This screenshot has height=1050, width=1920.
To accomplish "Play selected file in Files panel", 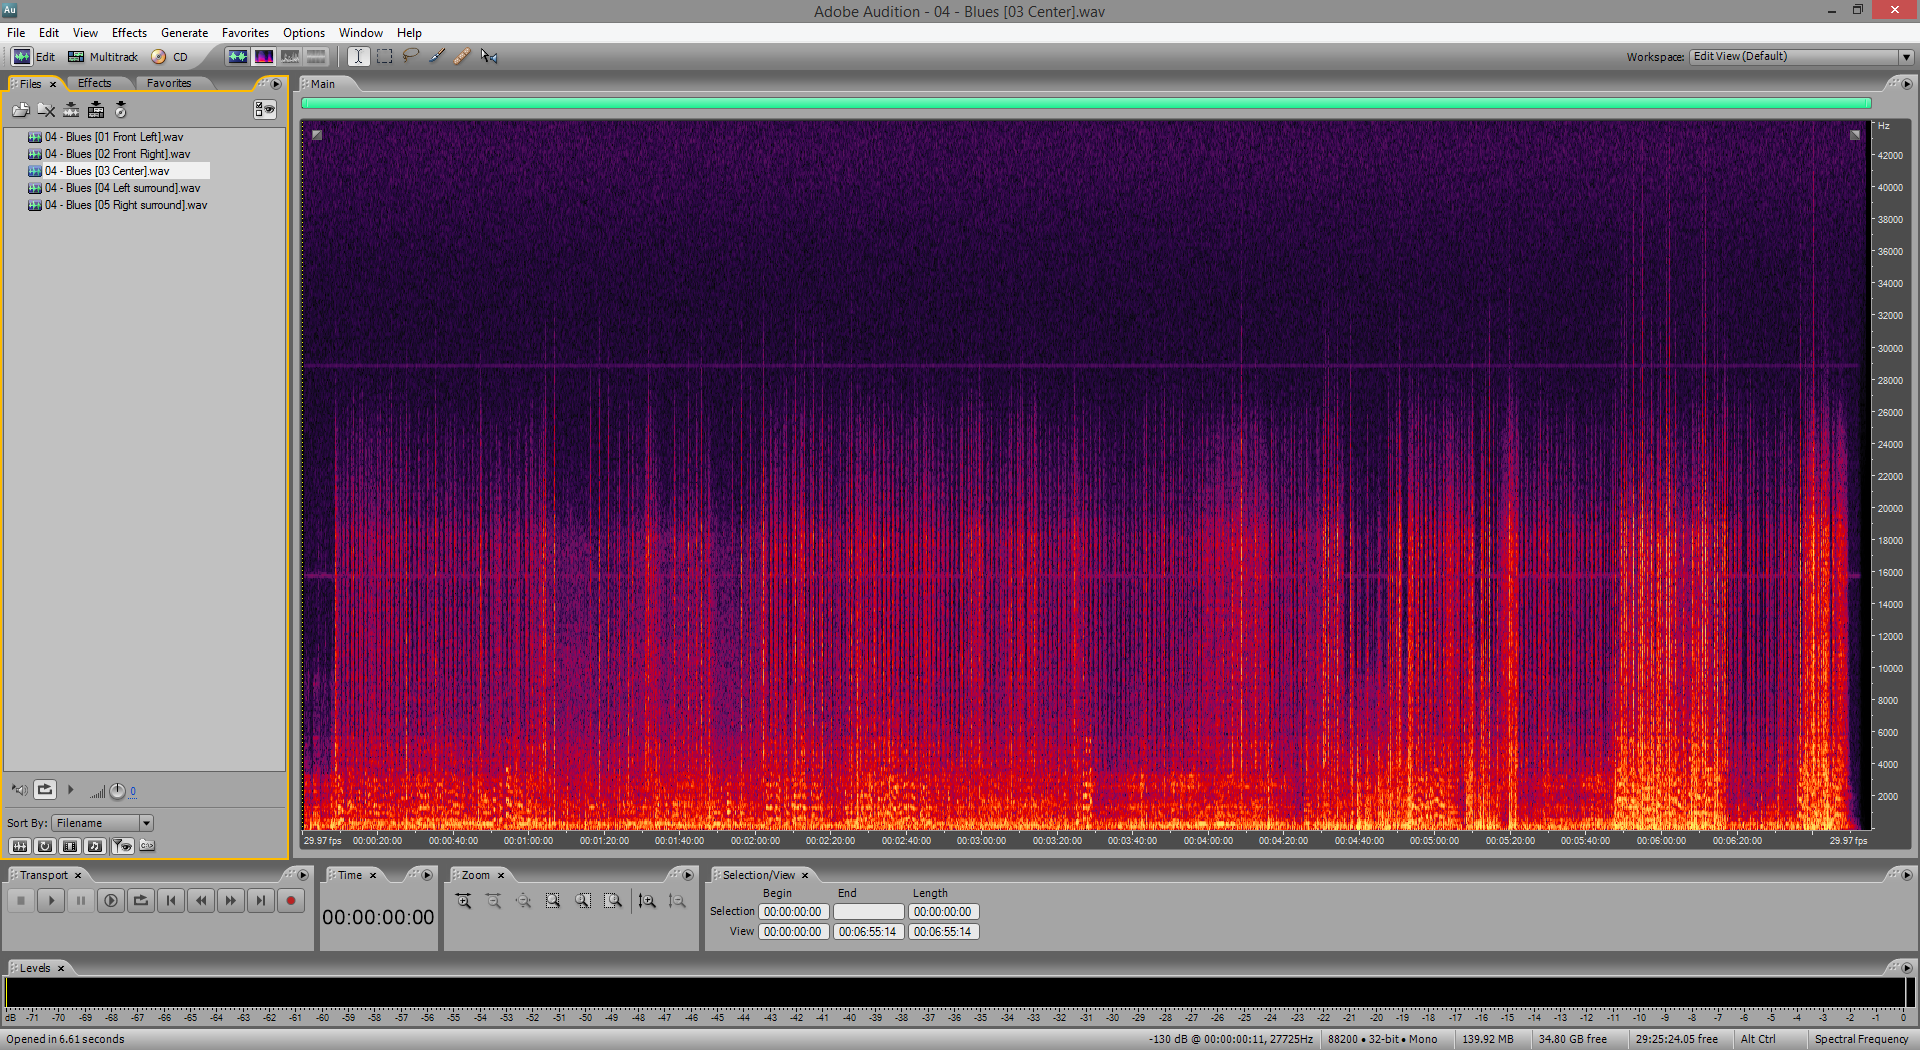I will (x=71, y=790).
